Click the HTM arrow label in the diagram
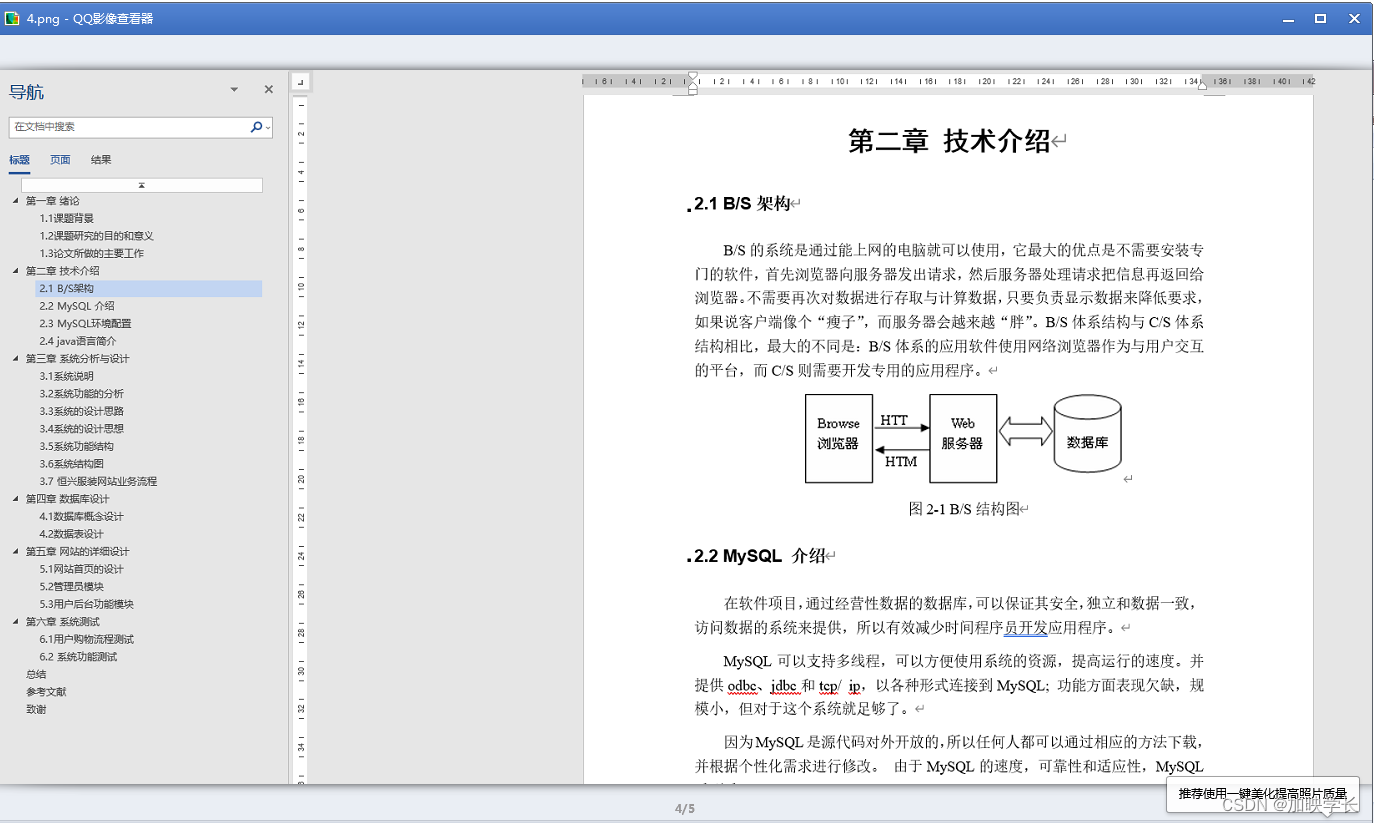This screenshot has height=823, width=1374. pos(901,461)
